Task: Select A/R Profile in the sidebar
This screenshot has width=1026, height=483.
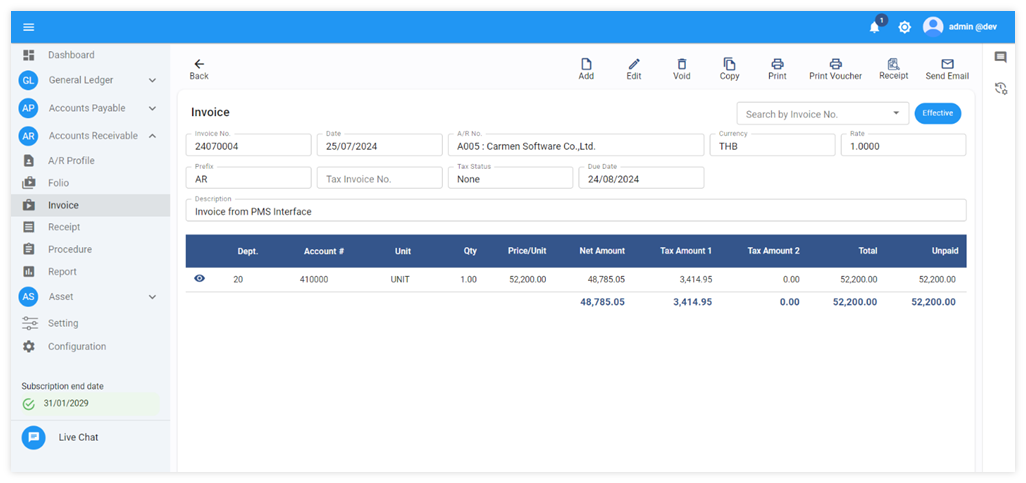Action: [71, 161]
